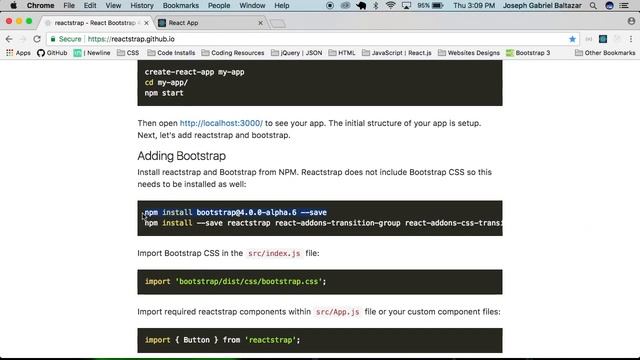Open the Bootstrap 3 bookmark

(x=528, y=53)
